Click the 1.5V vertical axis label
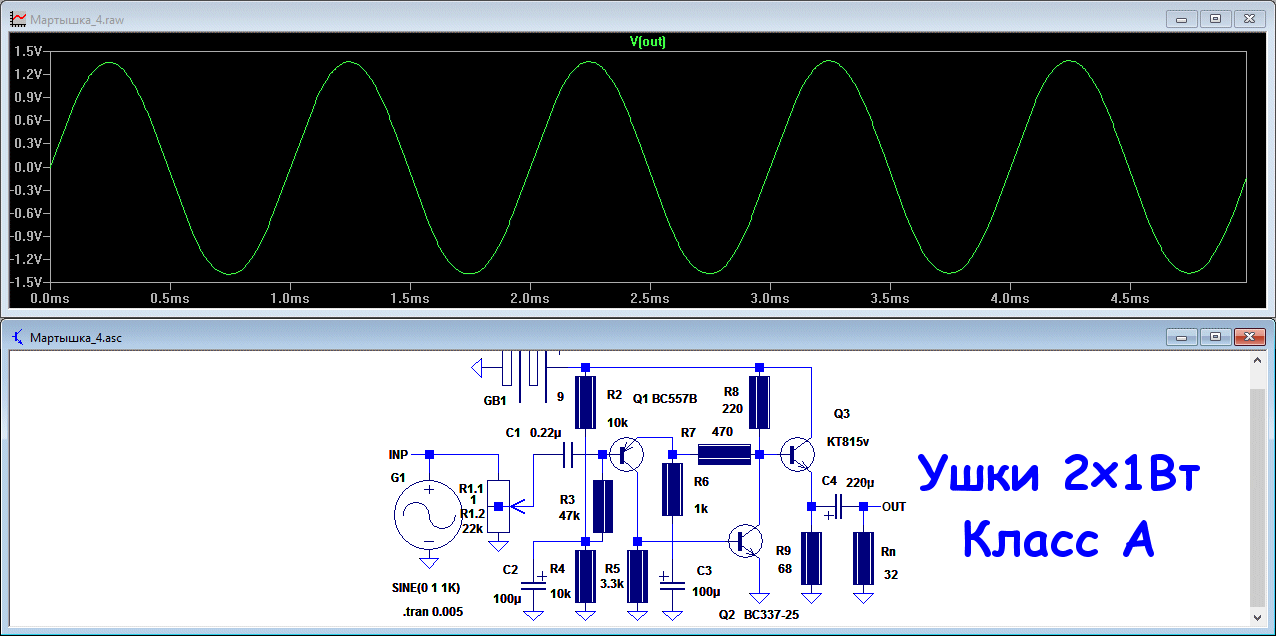Image resolution: width=1276 pixels, height=636 pixels. coord(27,51)
